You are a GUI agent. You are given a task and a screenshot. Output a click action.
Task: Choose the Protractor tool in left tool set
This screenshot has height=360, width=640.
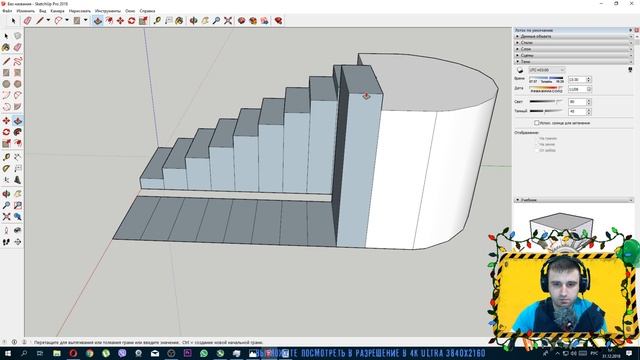click(x=6, y=169)
